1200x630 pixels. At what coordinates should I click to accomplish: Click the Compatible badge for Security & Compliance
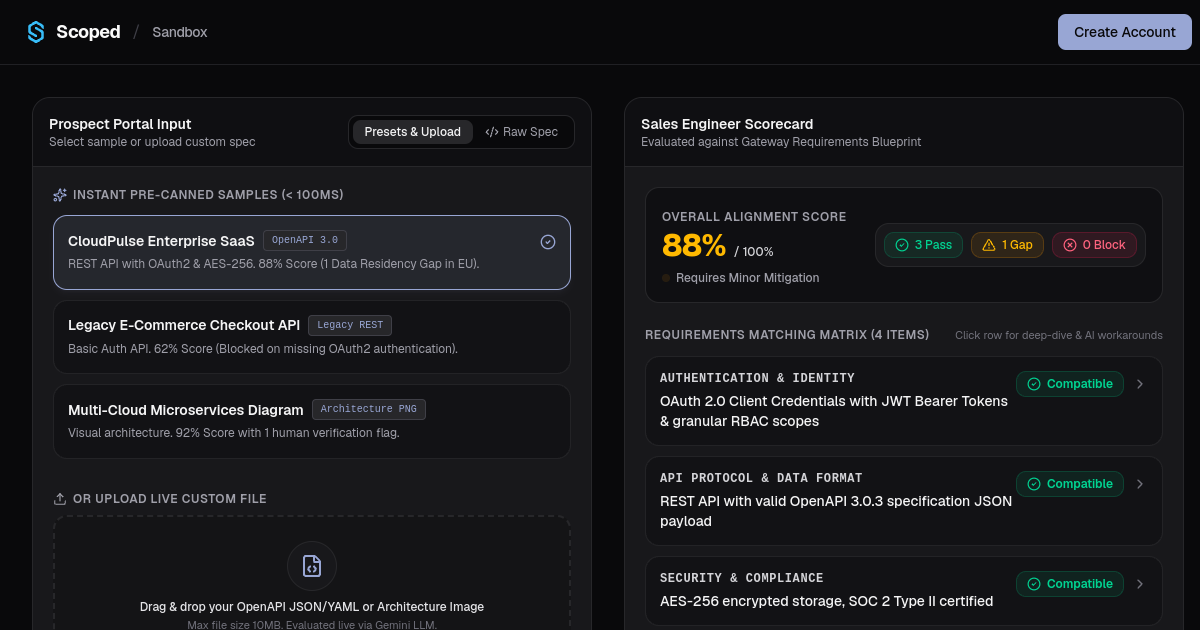pos(1070,584)
